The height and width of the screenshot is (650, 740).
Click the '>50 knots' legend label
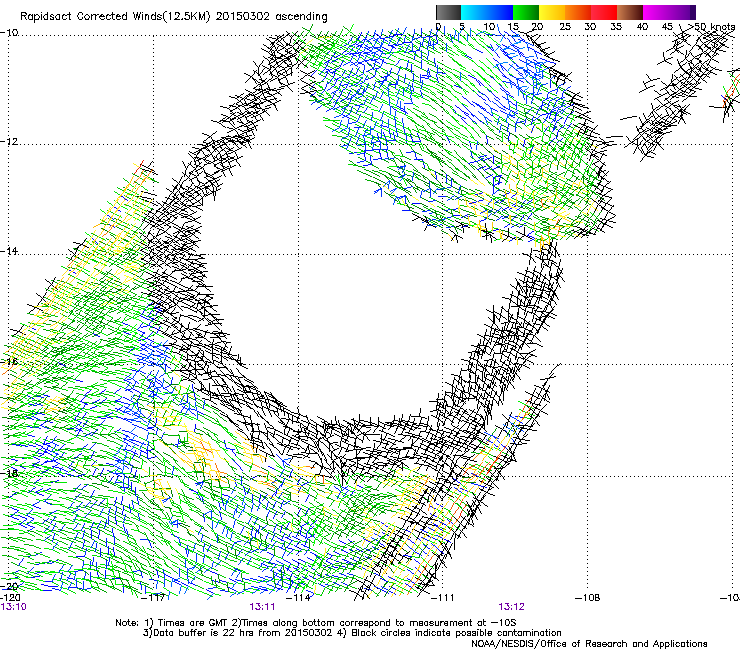[711, 27]
